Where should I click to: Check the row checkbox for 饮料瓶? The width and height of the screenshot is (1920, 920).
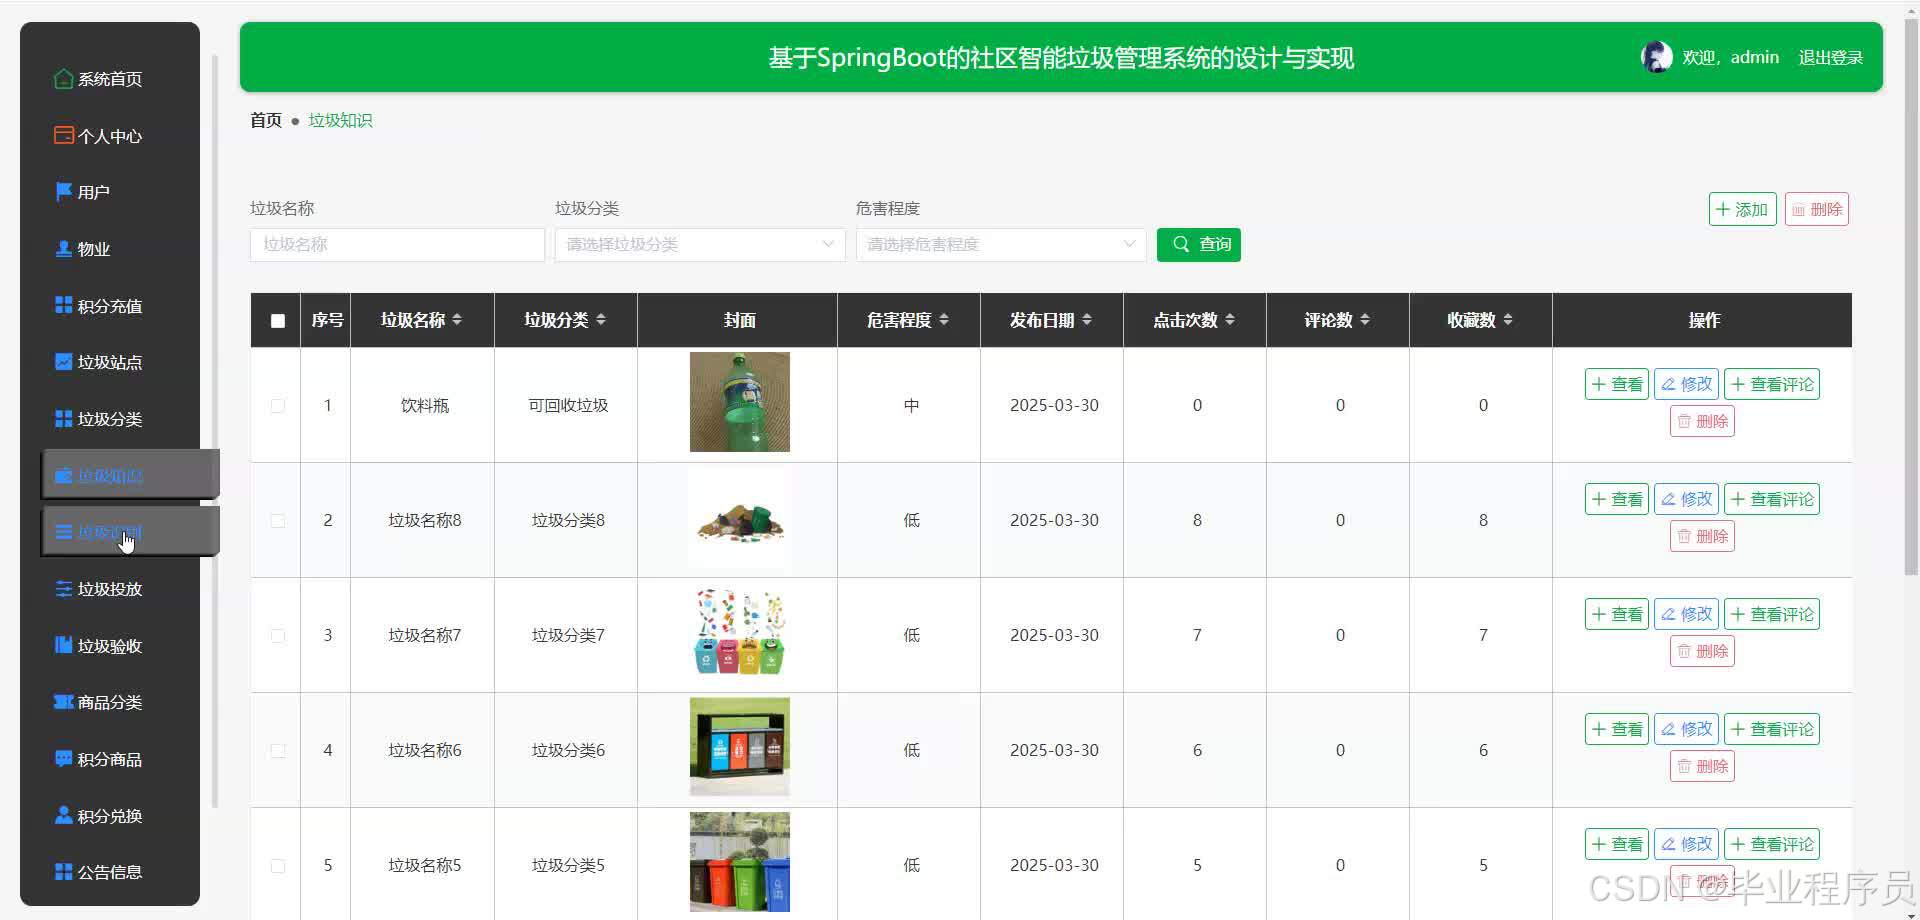point(277,406)
